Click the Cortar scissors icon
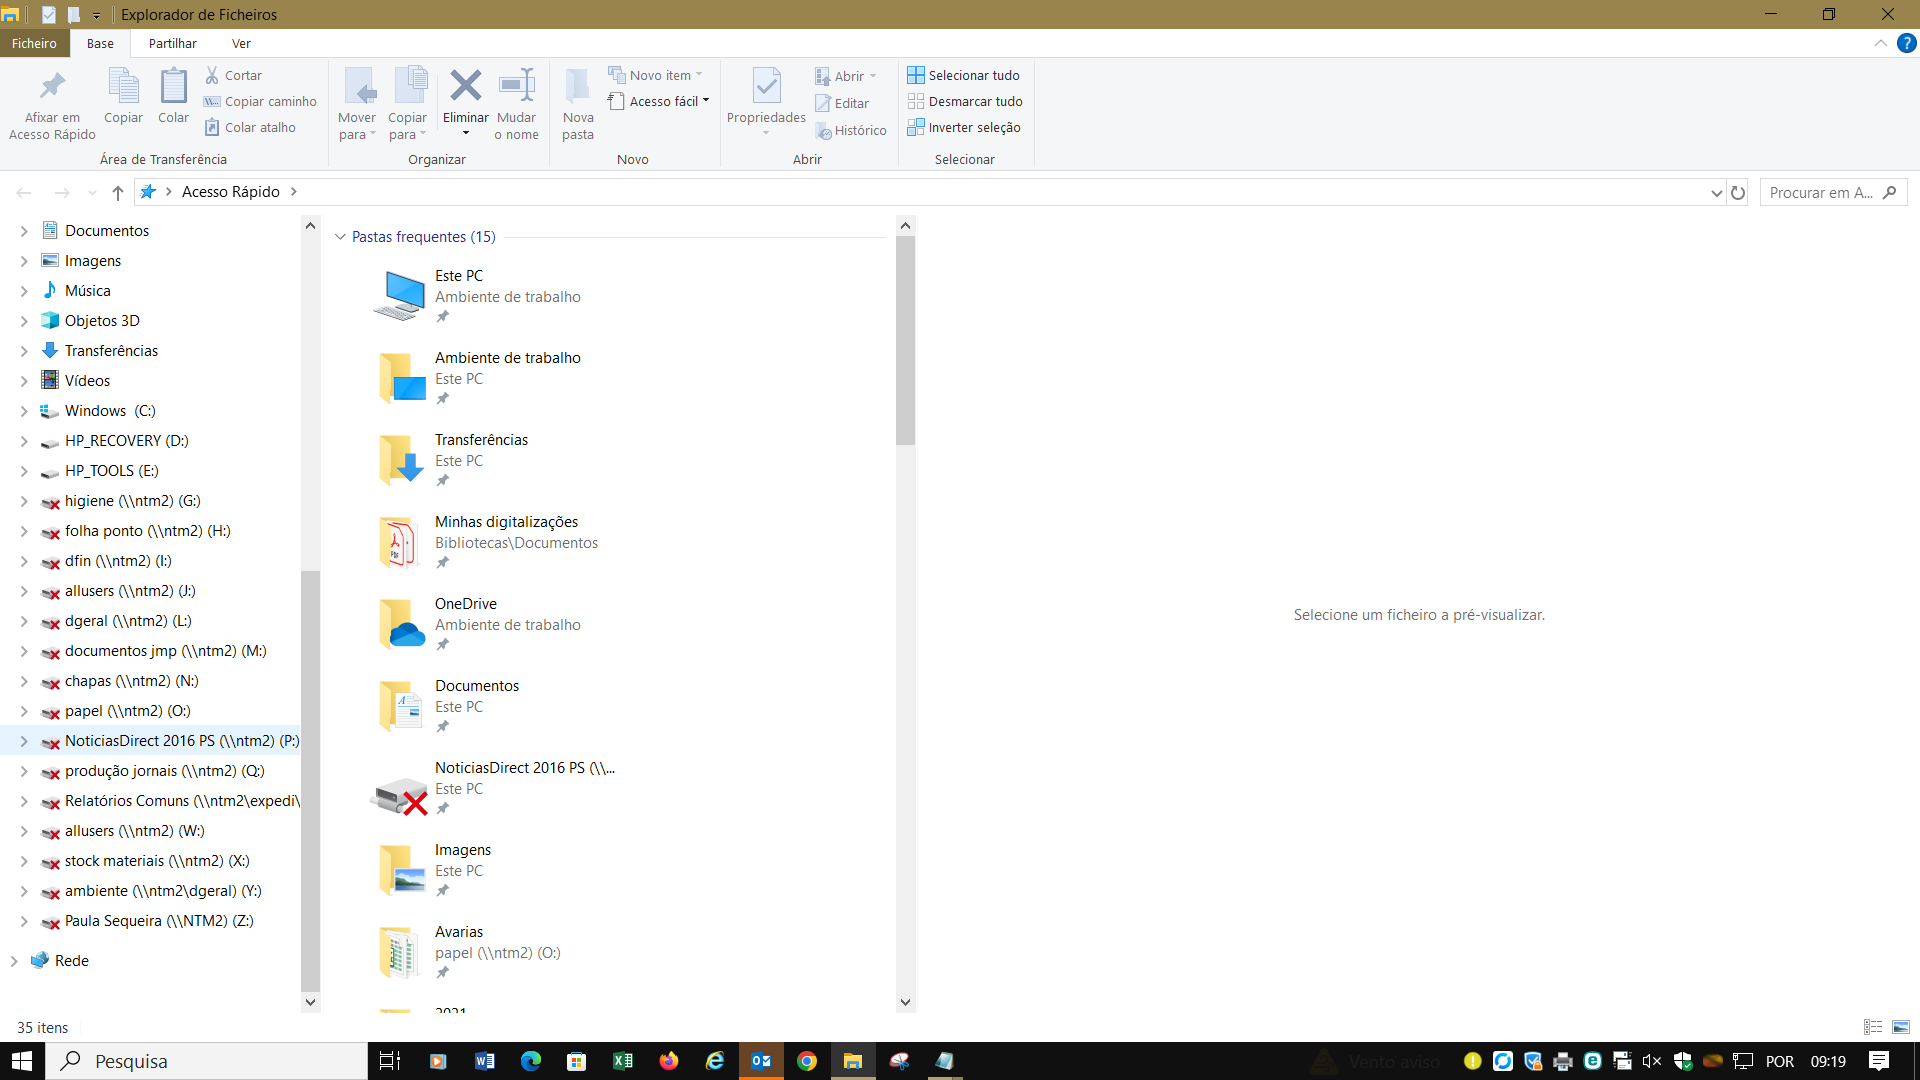The height and width of the screenshot is (1080, 1920). pyautogui.click(x=212, y=75)
